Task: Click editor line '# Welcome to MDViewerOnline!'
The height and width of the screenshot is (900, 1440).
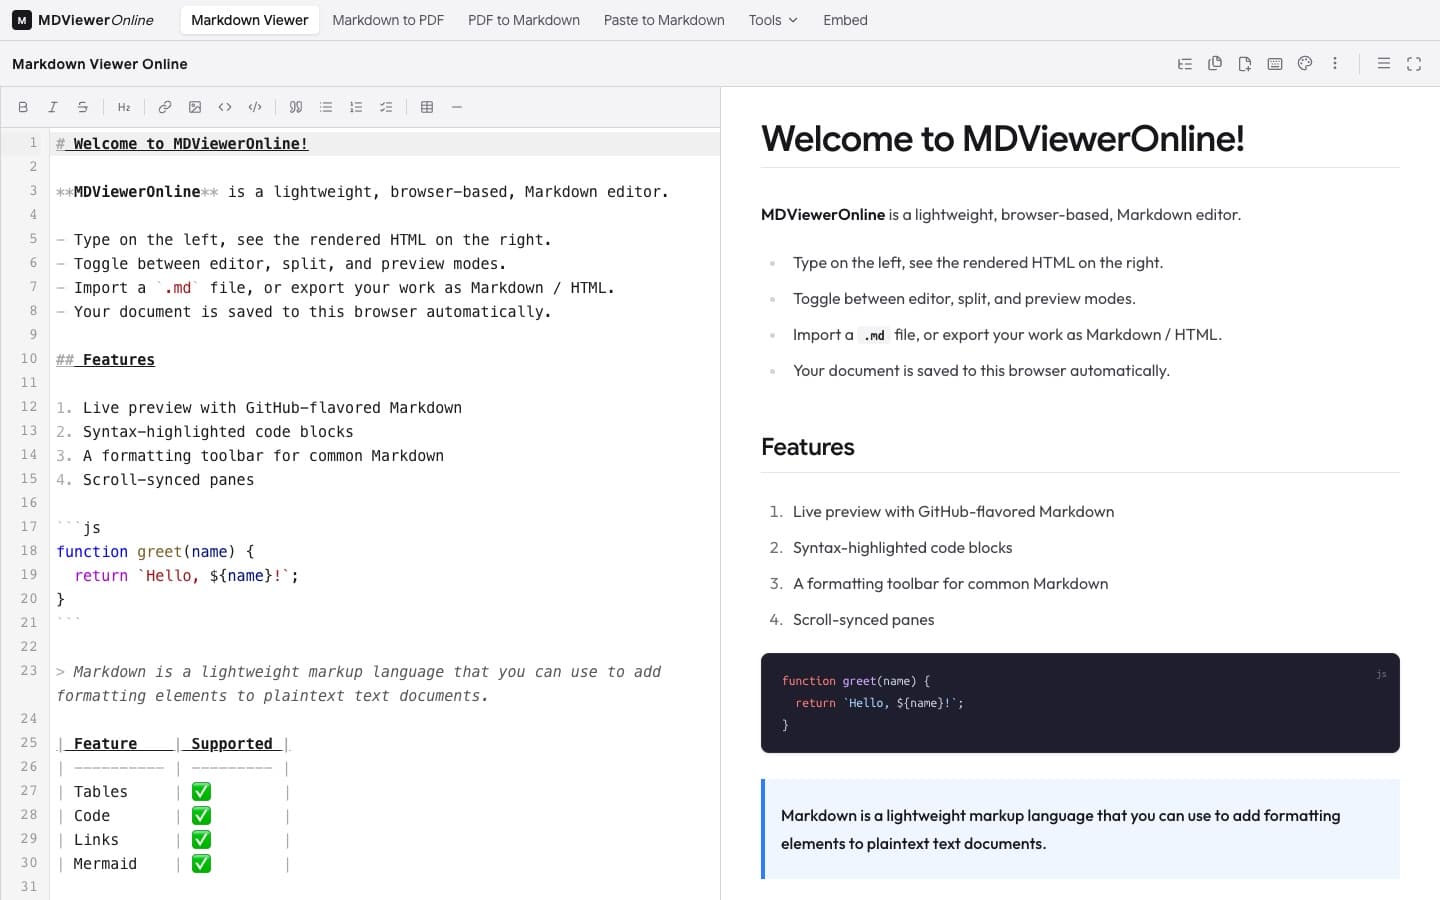Action: point(182,143)
